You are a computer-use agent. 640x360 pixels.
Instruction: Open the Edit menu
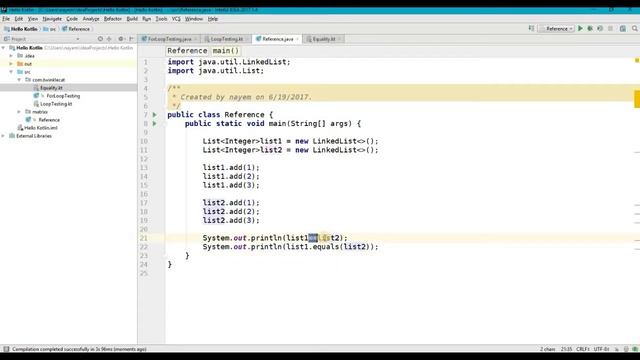click(19, 19)
